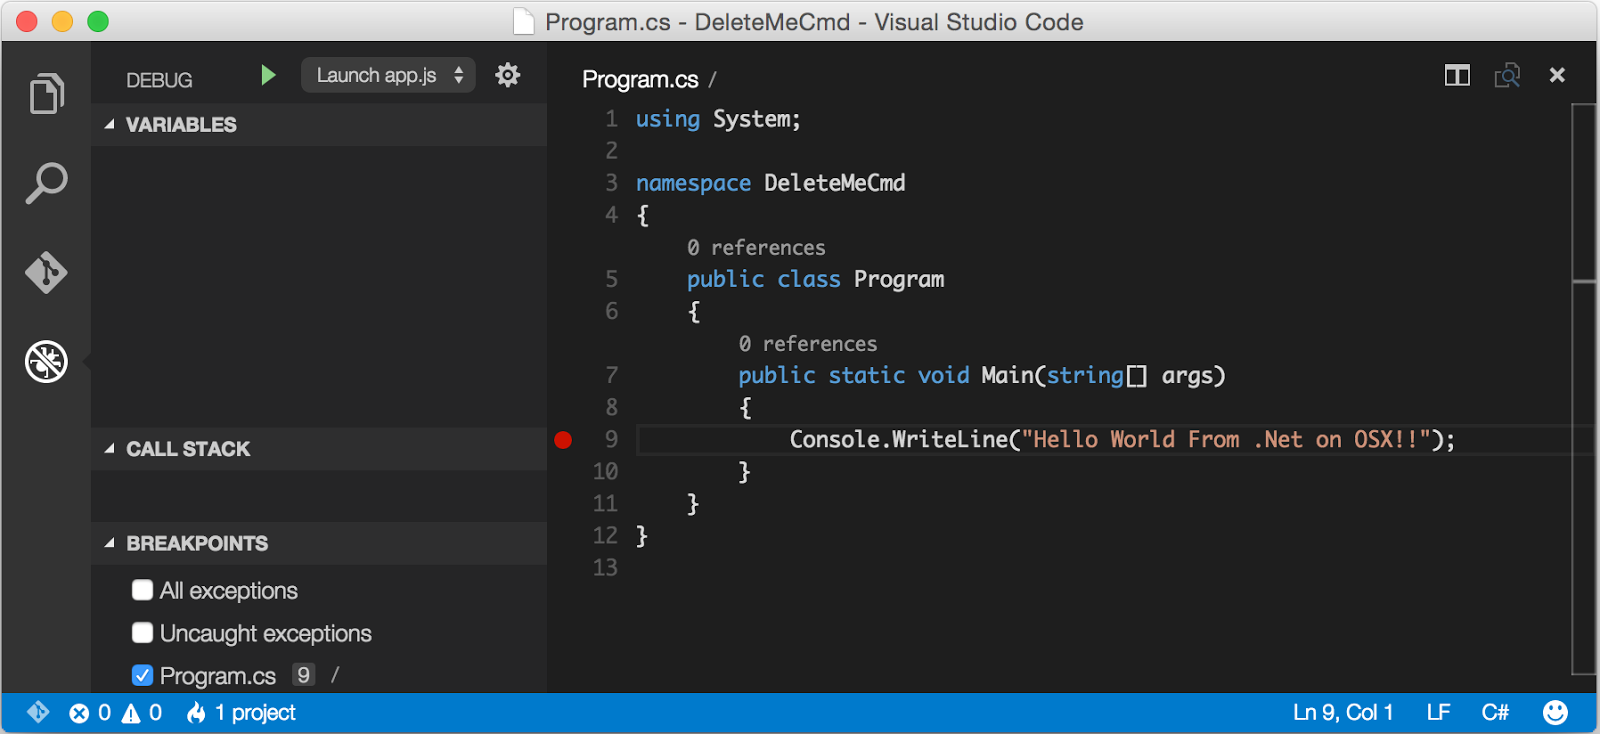Screen dimensions: 1600x734
Task: Disable the Program.cs line 9 breakpoint
Action: [x=142, y=675]
